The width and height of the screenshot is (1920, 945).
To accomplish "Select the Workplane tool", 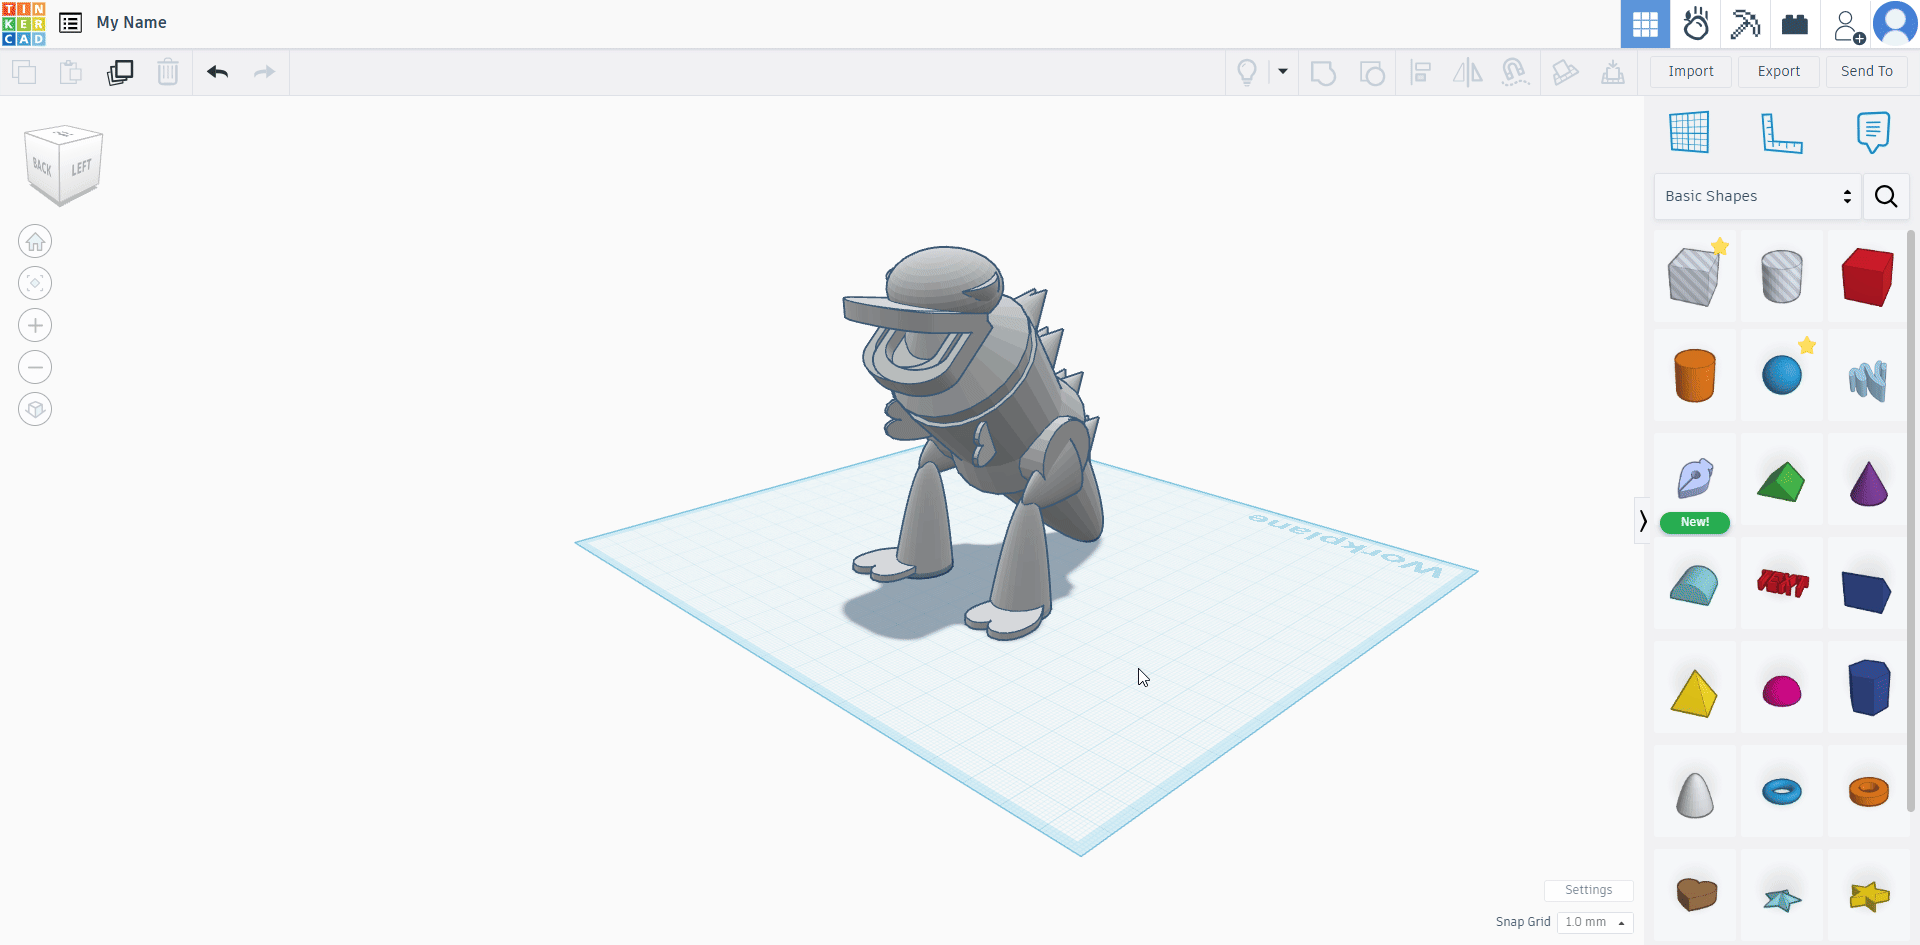I will [1689, 132].
